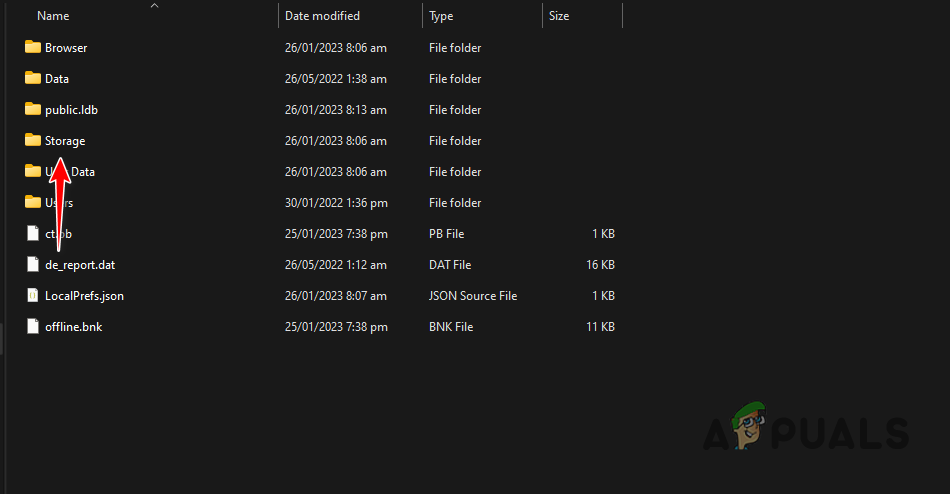Screen dimensions: 950x494
Task: Select the Storage folder icon
Action: click(33, 140)
